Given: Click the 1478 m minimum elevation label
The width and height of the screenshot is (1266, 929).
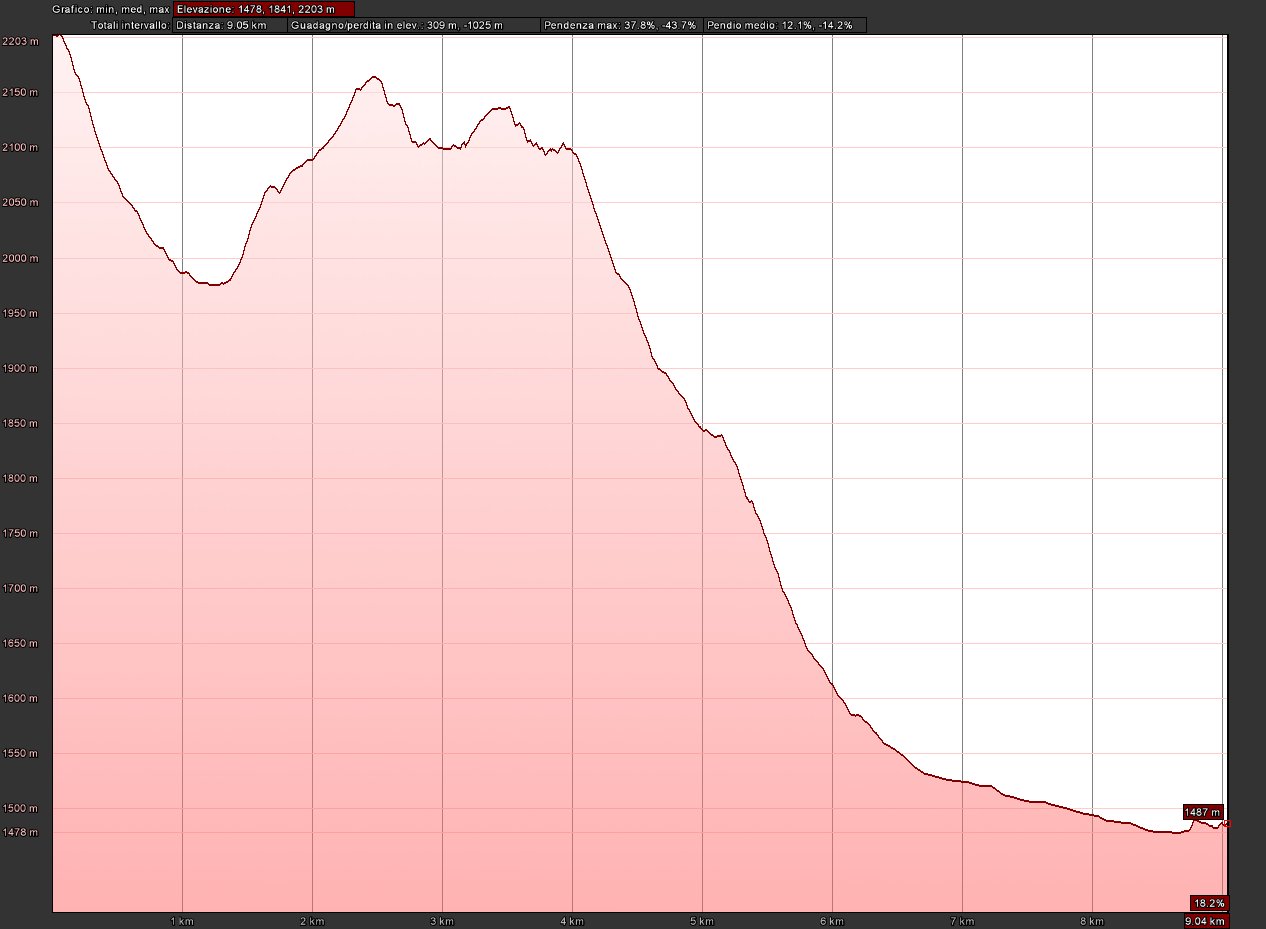Looking at the screenshot, I should coord(19,832).
